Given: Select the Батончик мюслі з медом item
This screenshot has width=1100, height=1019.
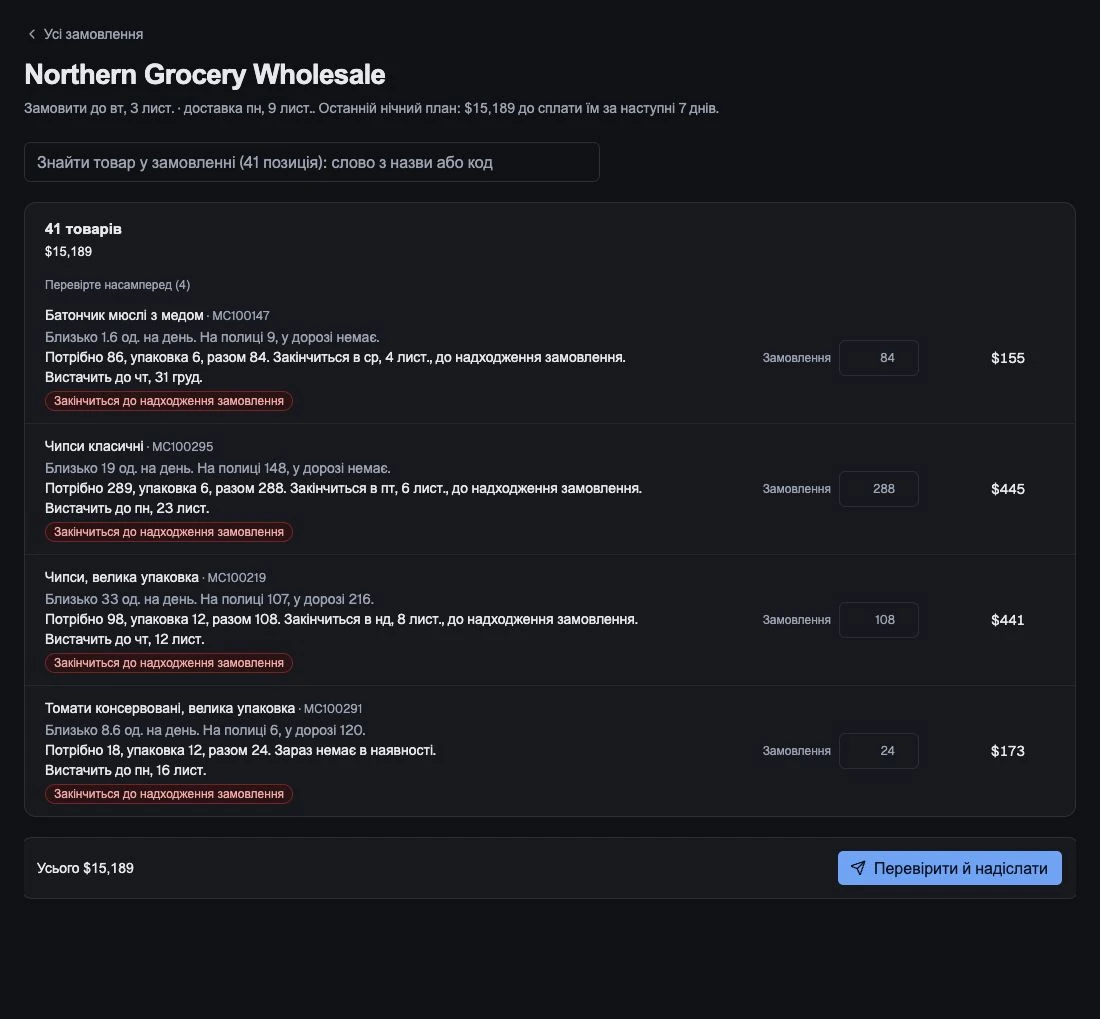Looking at the screenshot, I should pos(124,316).
